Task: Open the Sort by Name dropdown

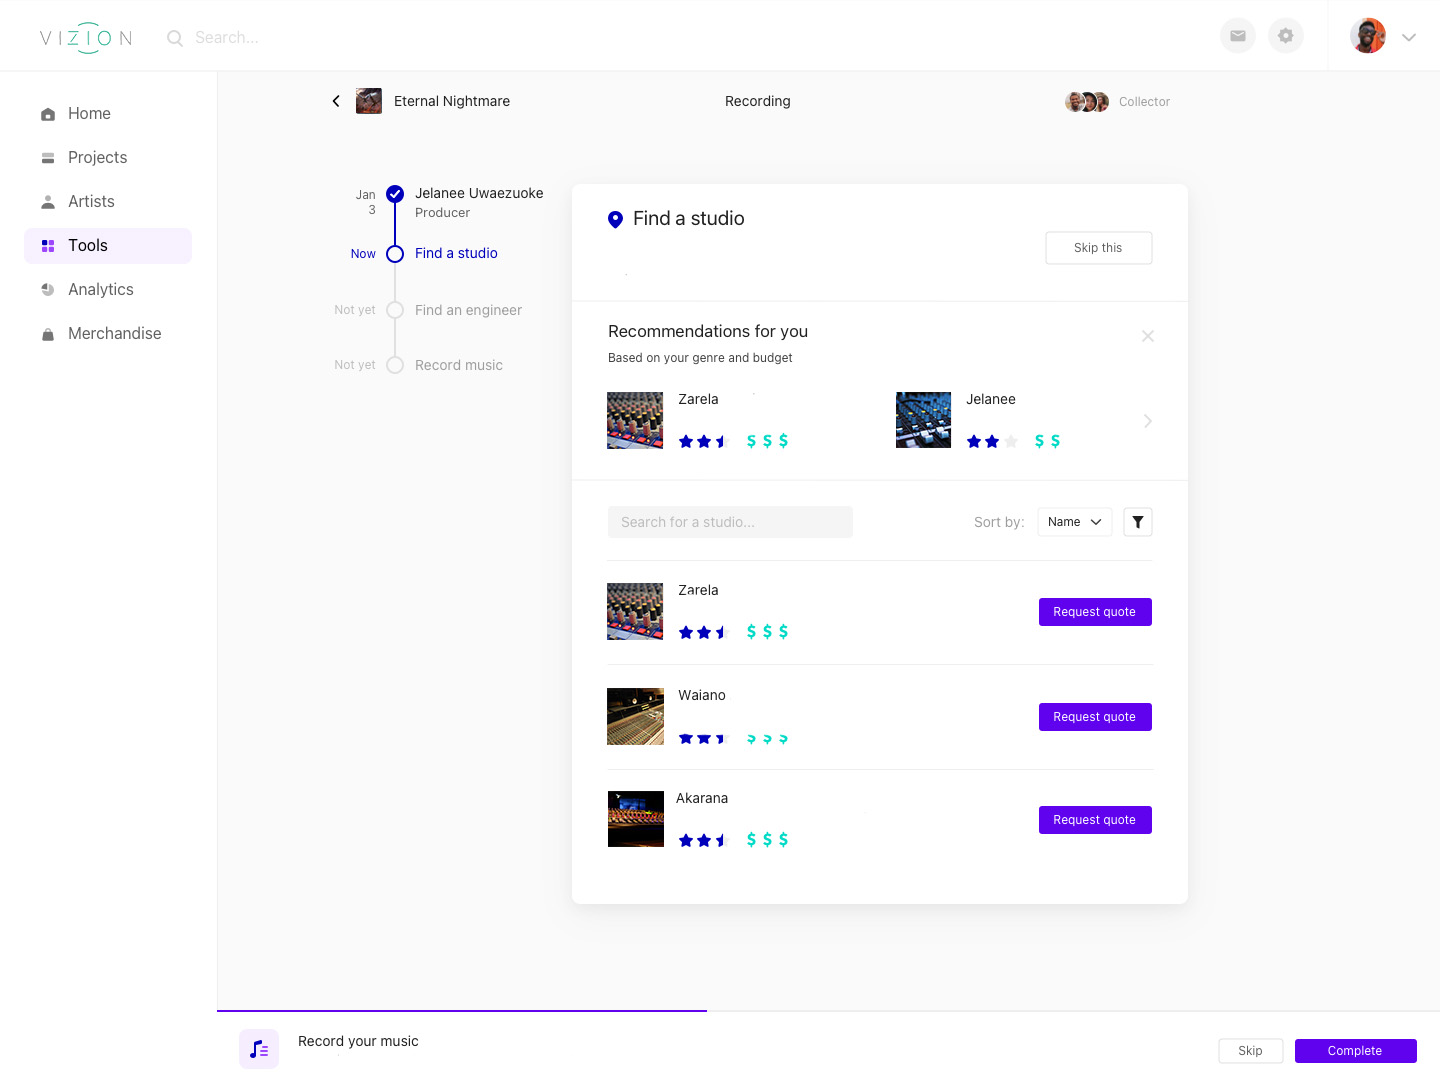Action: [x=1074, y=522]
